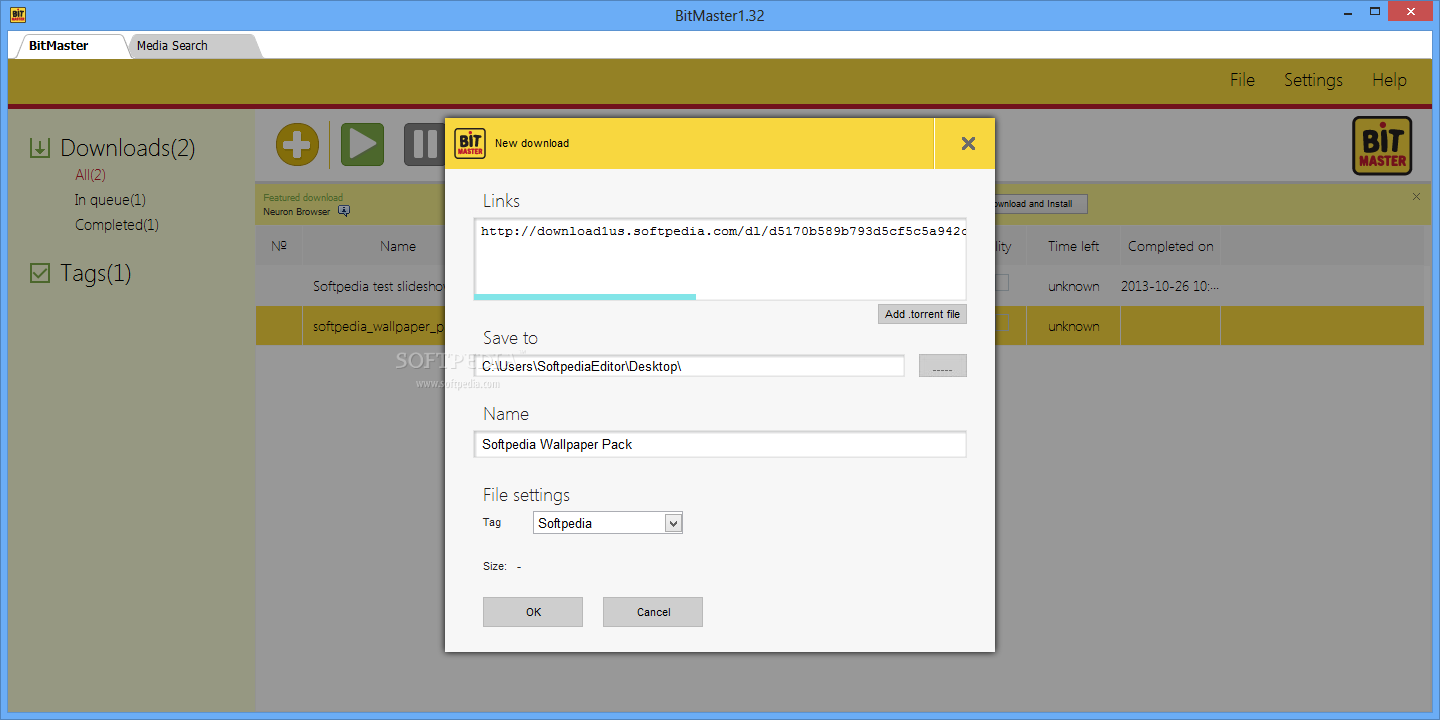Click the Neuron Browser download icon
The height and width of the screenshot is (720, 1440).
[343, 211]
